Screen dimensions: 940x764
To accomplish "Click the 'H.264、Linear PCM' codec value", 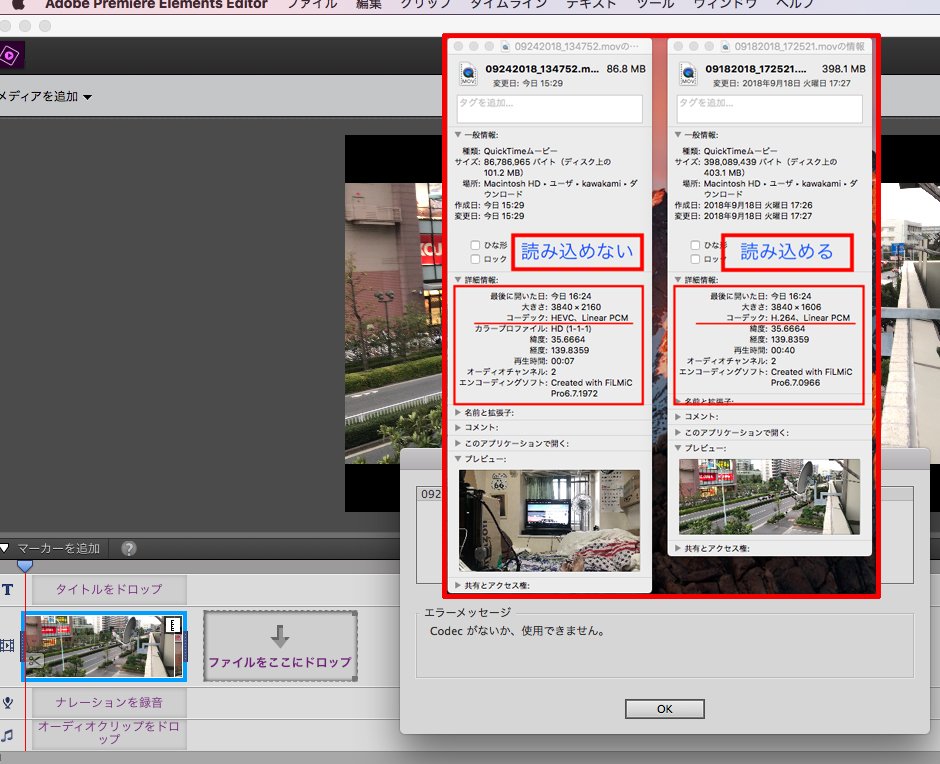I will pos(810,318).
